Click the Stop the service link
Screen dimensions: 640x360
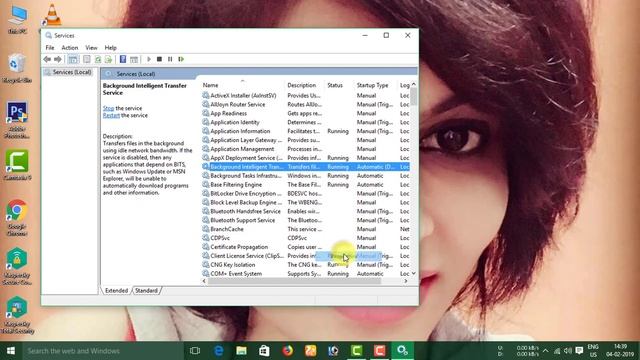coord(109,108)
